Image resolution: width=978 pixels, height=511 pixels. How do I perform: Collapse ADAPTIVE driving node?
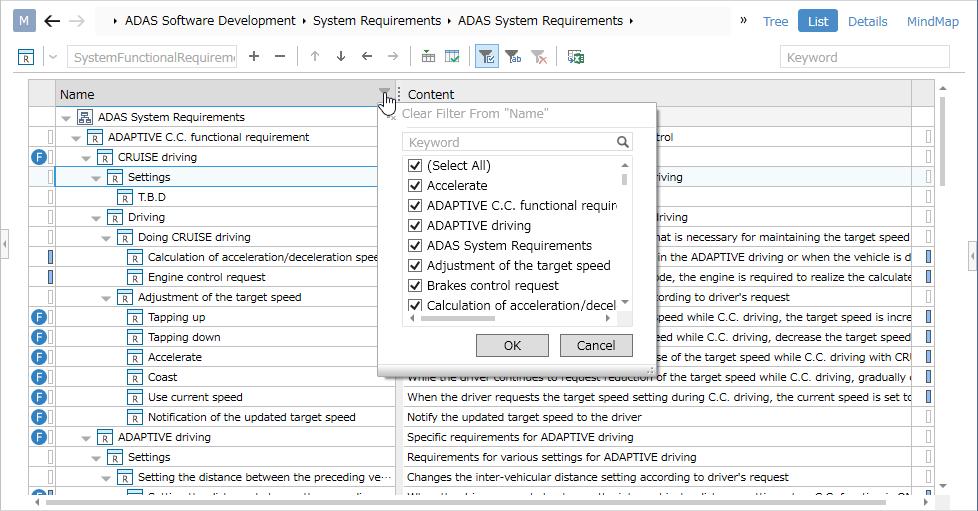click(x=86, y=438)
